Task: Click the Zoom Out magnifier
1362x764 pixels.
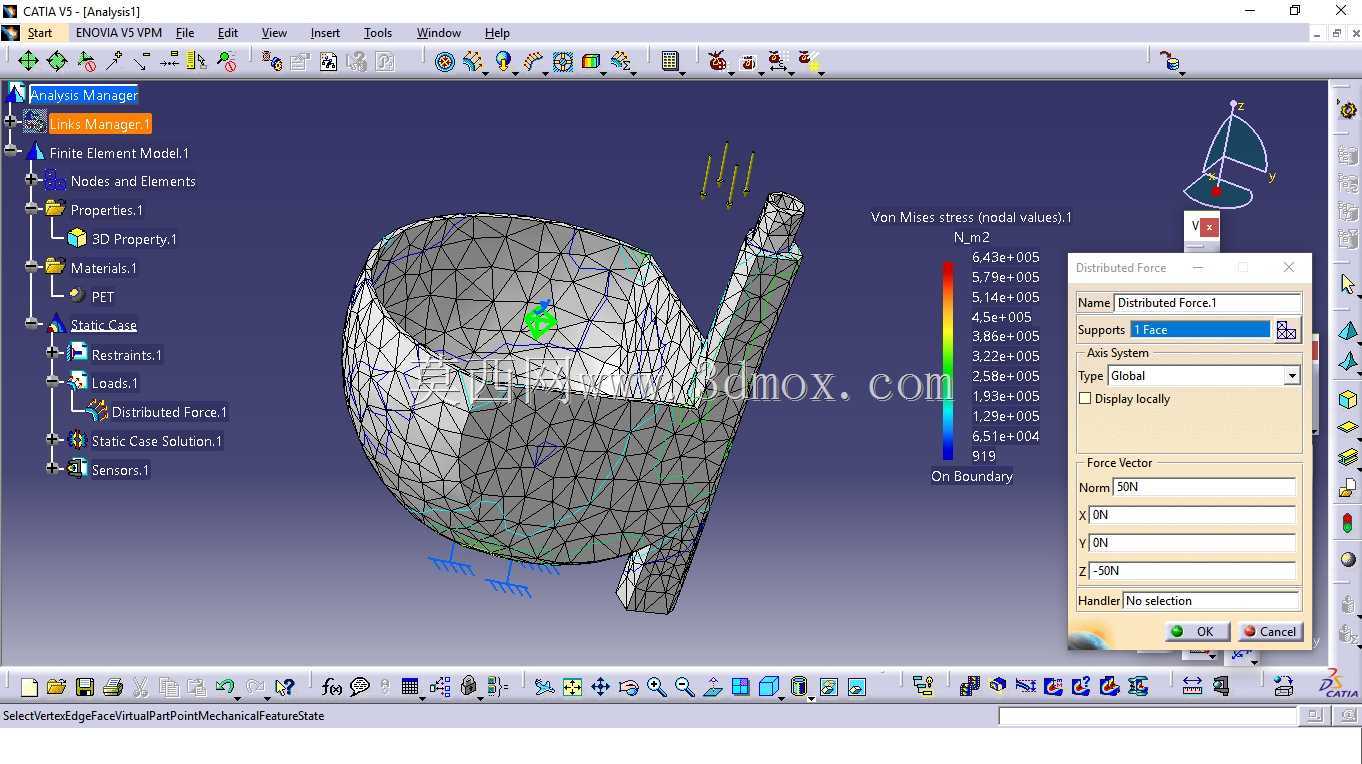Action: pos(684,687)
